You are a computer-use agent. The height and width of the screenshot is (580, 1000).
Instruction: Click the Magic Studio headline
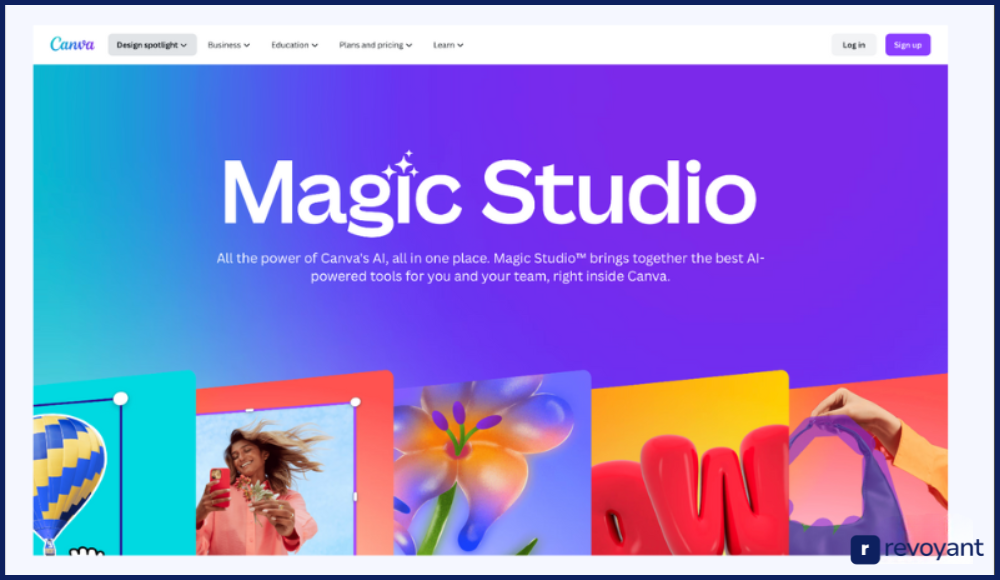(x=490, y=193)
